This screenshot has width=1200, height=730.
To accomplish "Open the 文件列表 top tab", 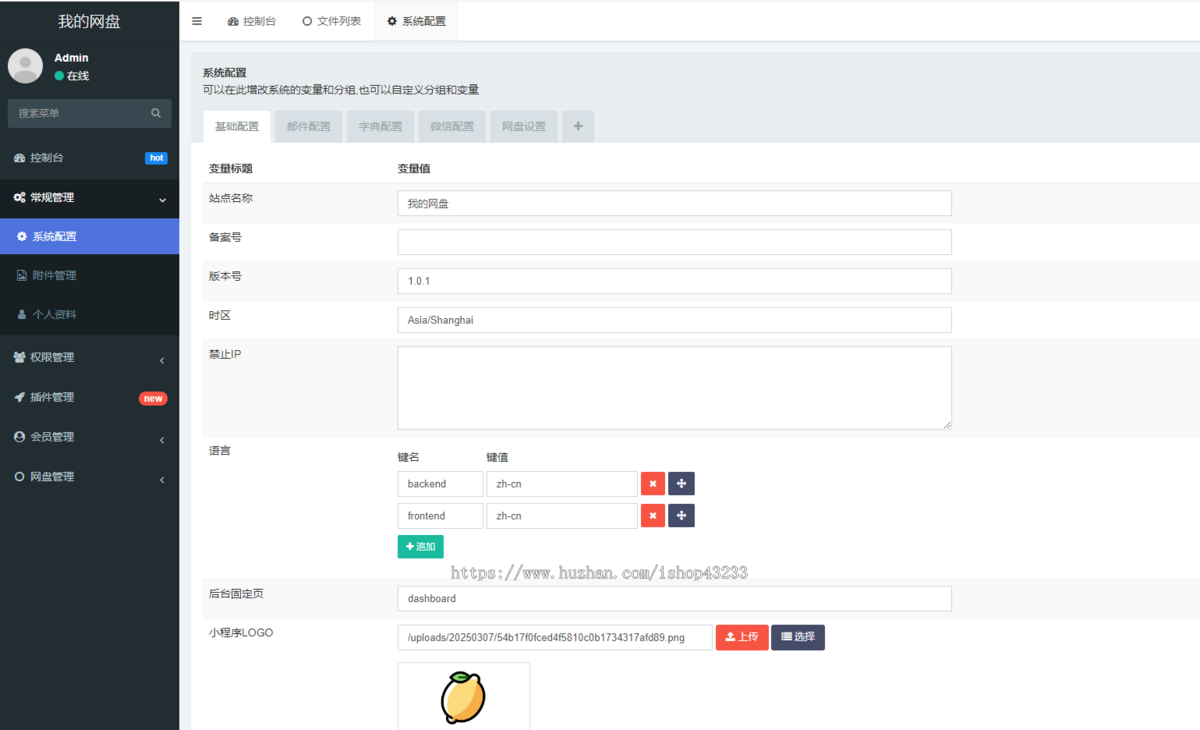I will (331, 21).
